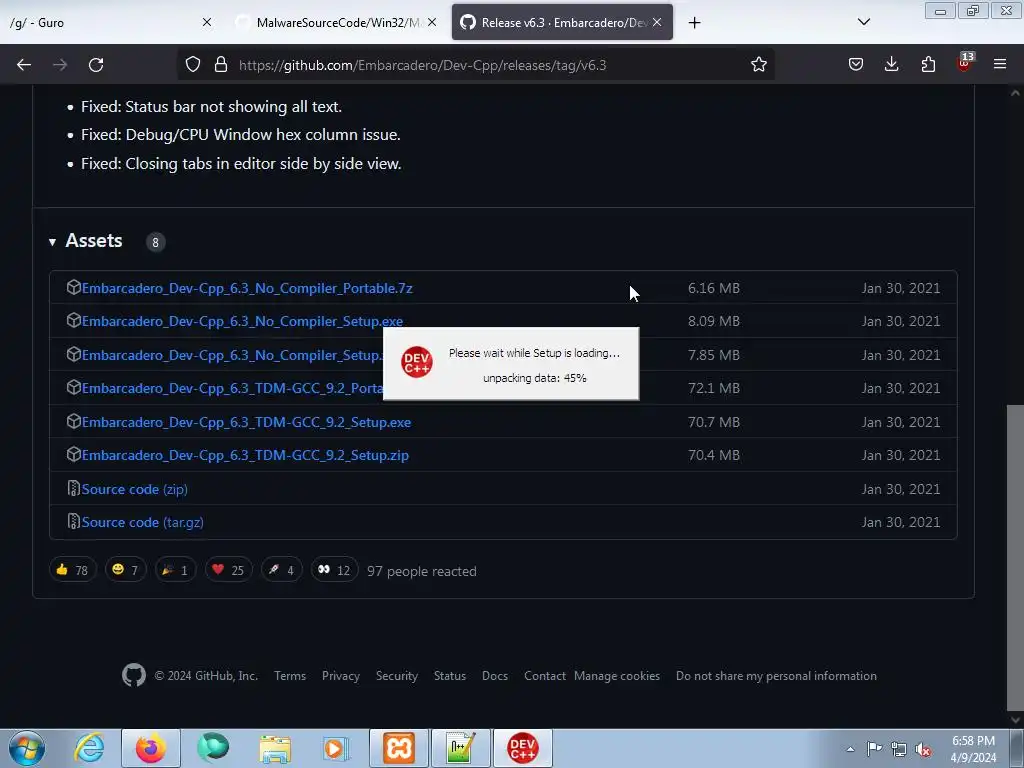The height and width of the screenshot is (768, 1024).
Task: Click the package icon beside TDM-GCC_9.2_Setup.zip
Action: pos(74,454)
